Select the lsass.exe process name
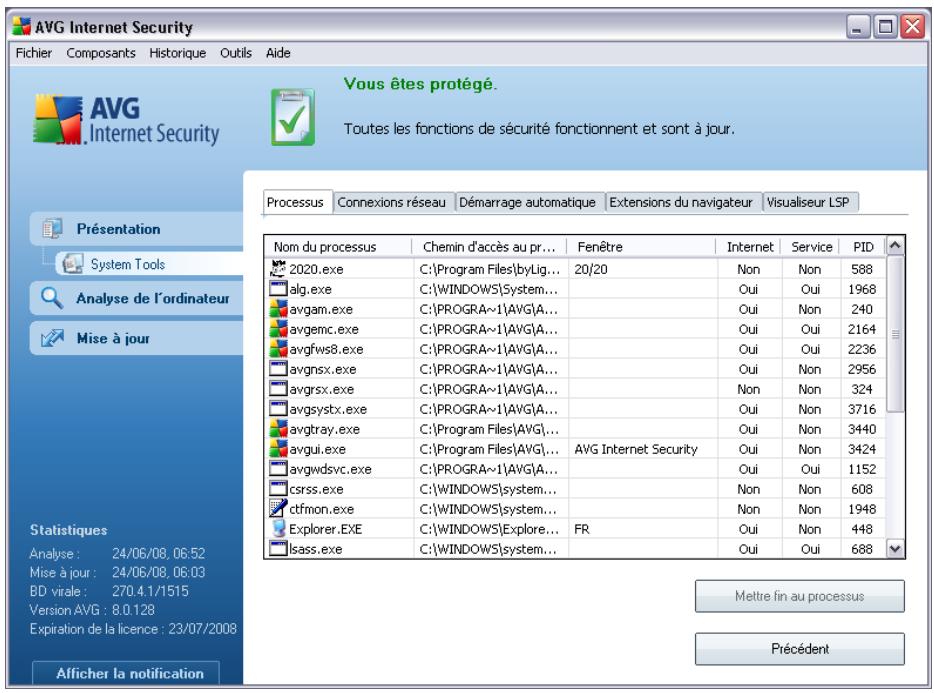Screen dimensions: 934x693 315,549
